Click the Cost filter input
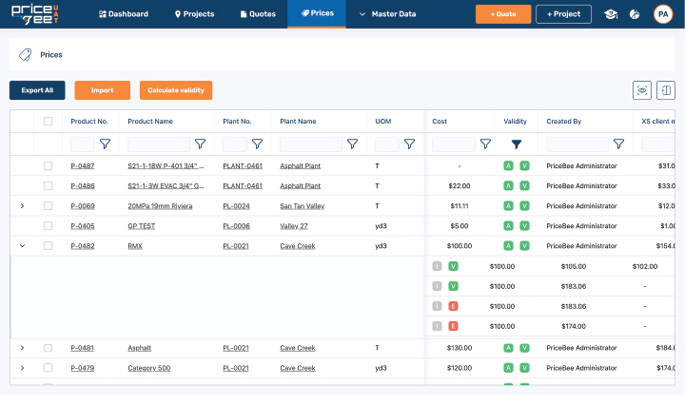685x395 pixels. tap(453, 144)
